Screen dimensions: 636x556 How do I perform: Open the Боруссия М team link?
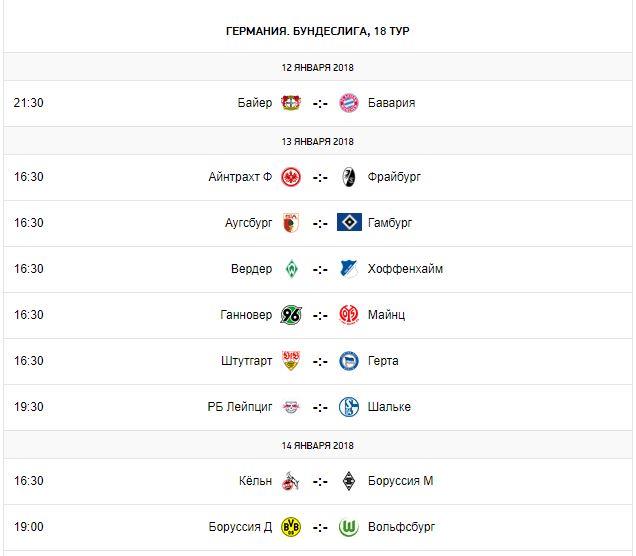click(x=401, y=481)
